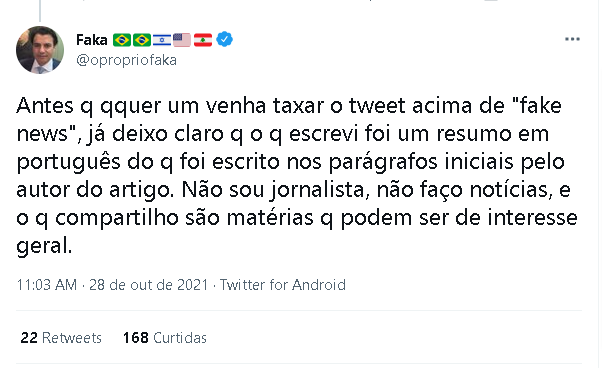Click the final word geral in tweet
This screenshot has height=368, width=602.
point(44,246)
